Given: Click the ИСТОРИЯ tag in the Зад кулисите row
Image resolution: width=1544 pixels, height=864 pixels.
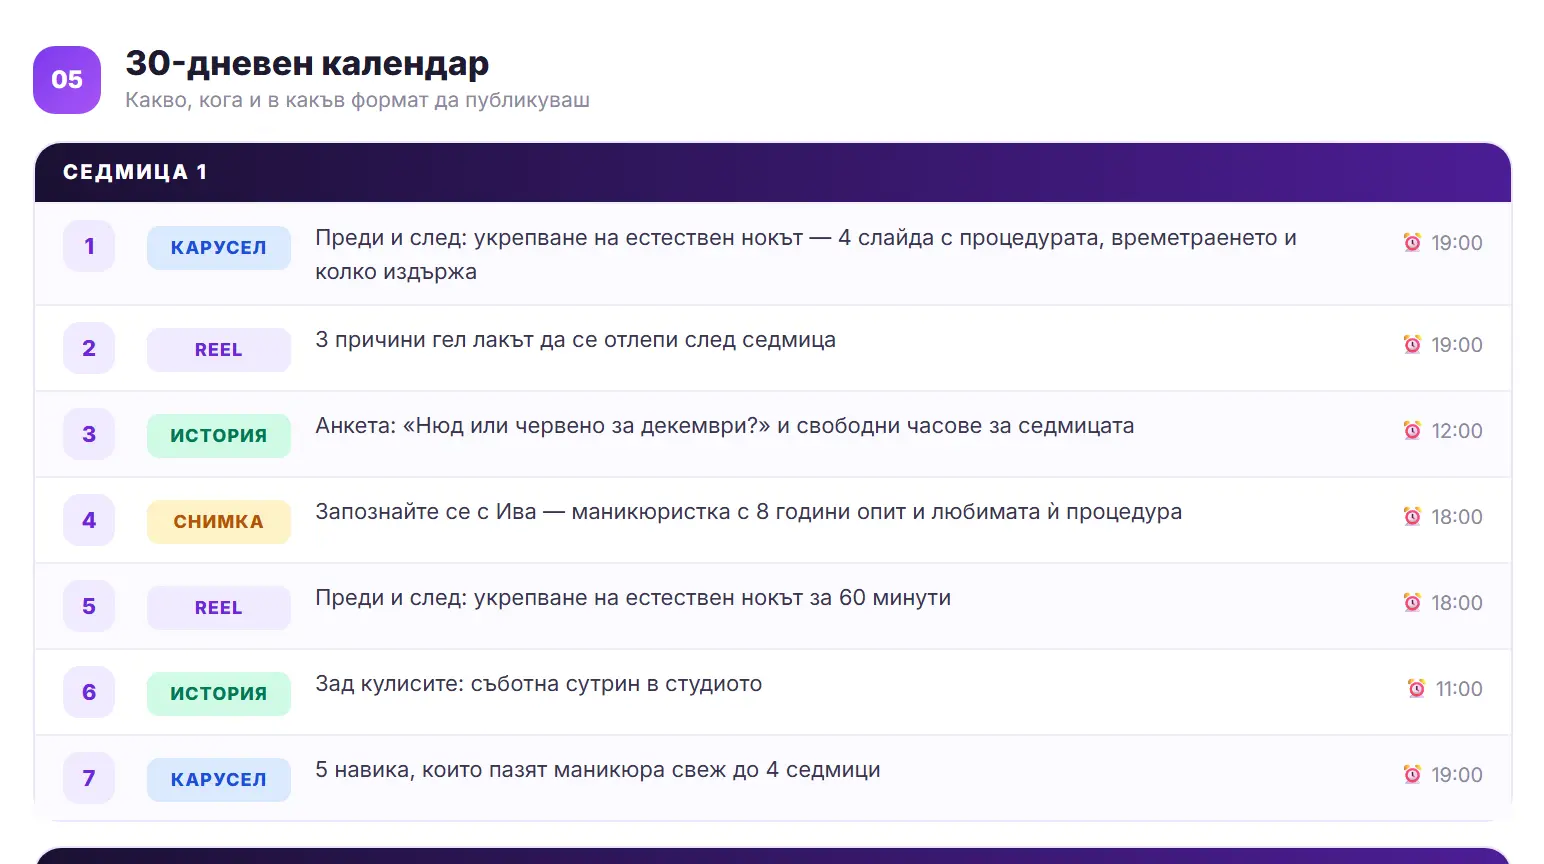Looking at the screenshot, I should pyautogui.click(x=219, y=694).
